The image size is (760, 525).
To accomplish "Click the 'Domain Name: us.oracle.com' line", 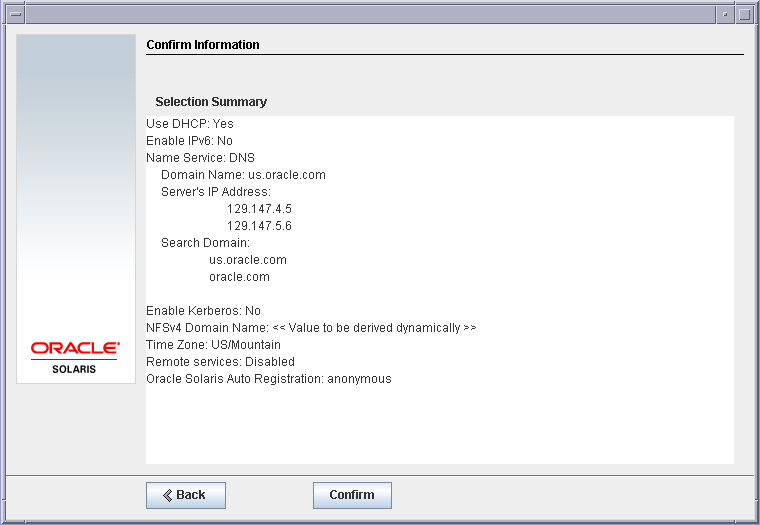I will pos(243,175).
